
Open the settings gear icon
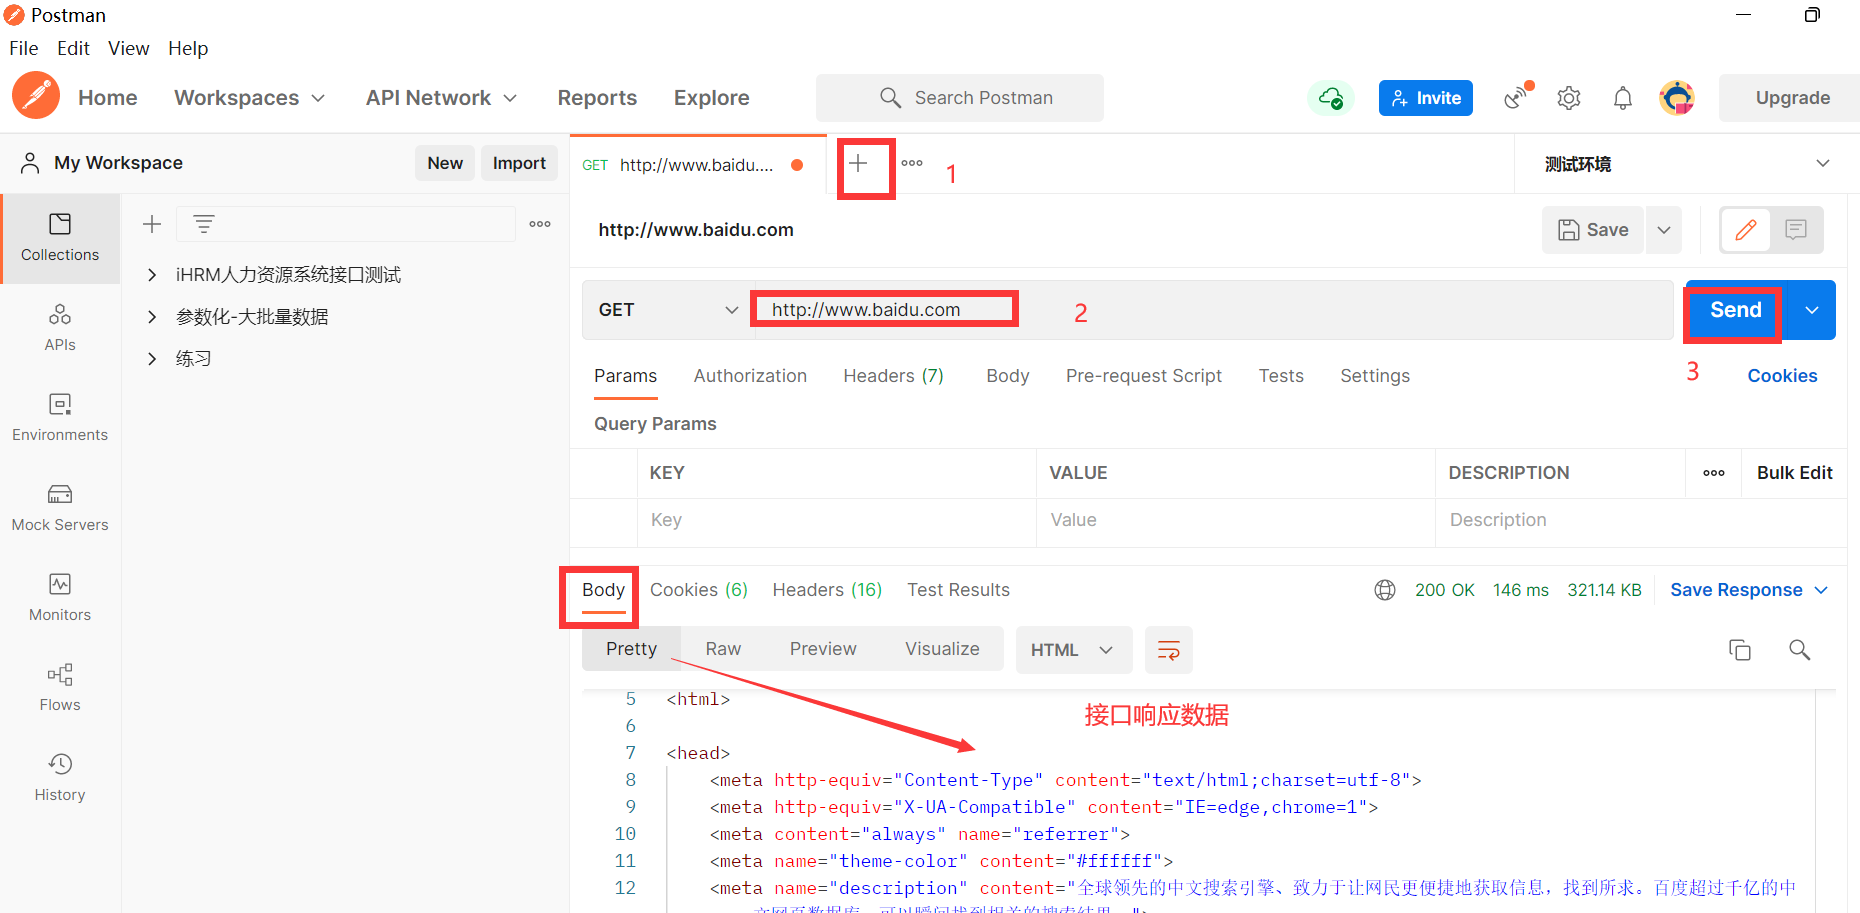tap(1569, 98)
